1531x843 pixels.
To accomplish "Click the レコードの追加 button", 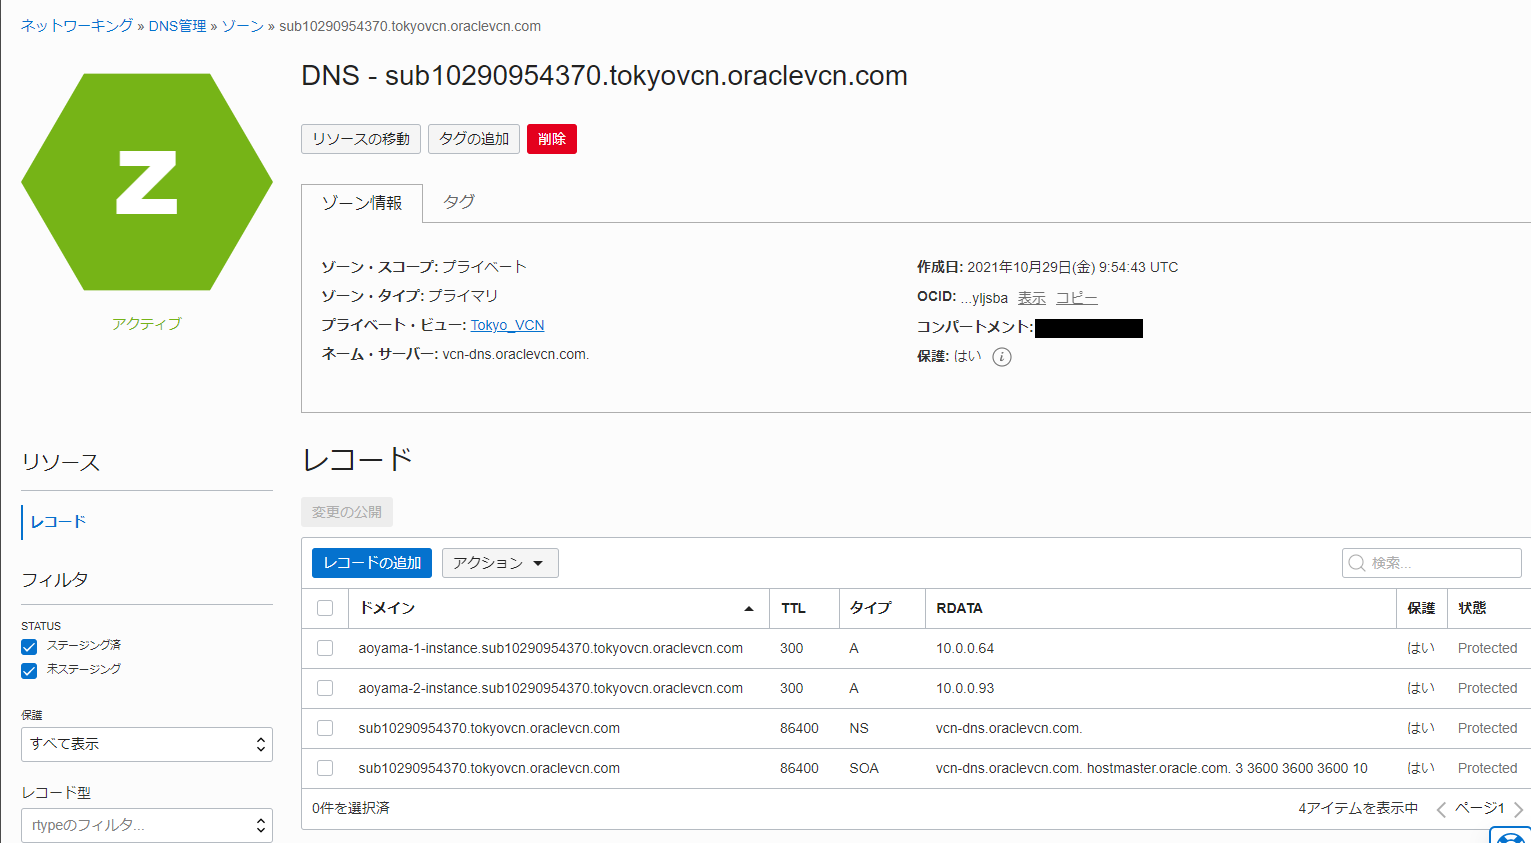I will coord(371,563).
